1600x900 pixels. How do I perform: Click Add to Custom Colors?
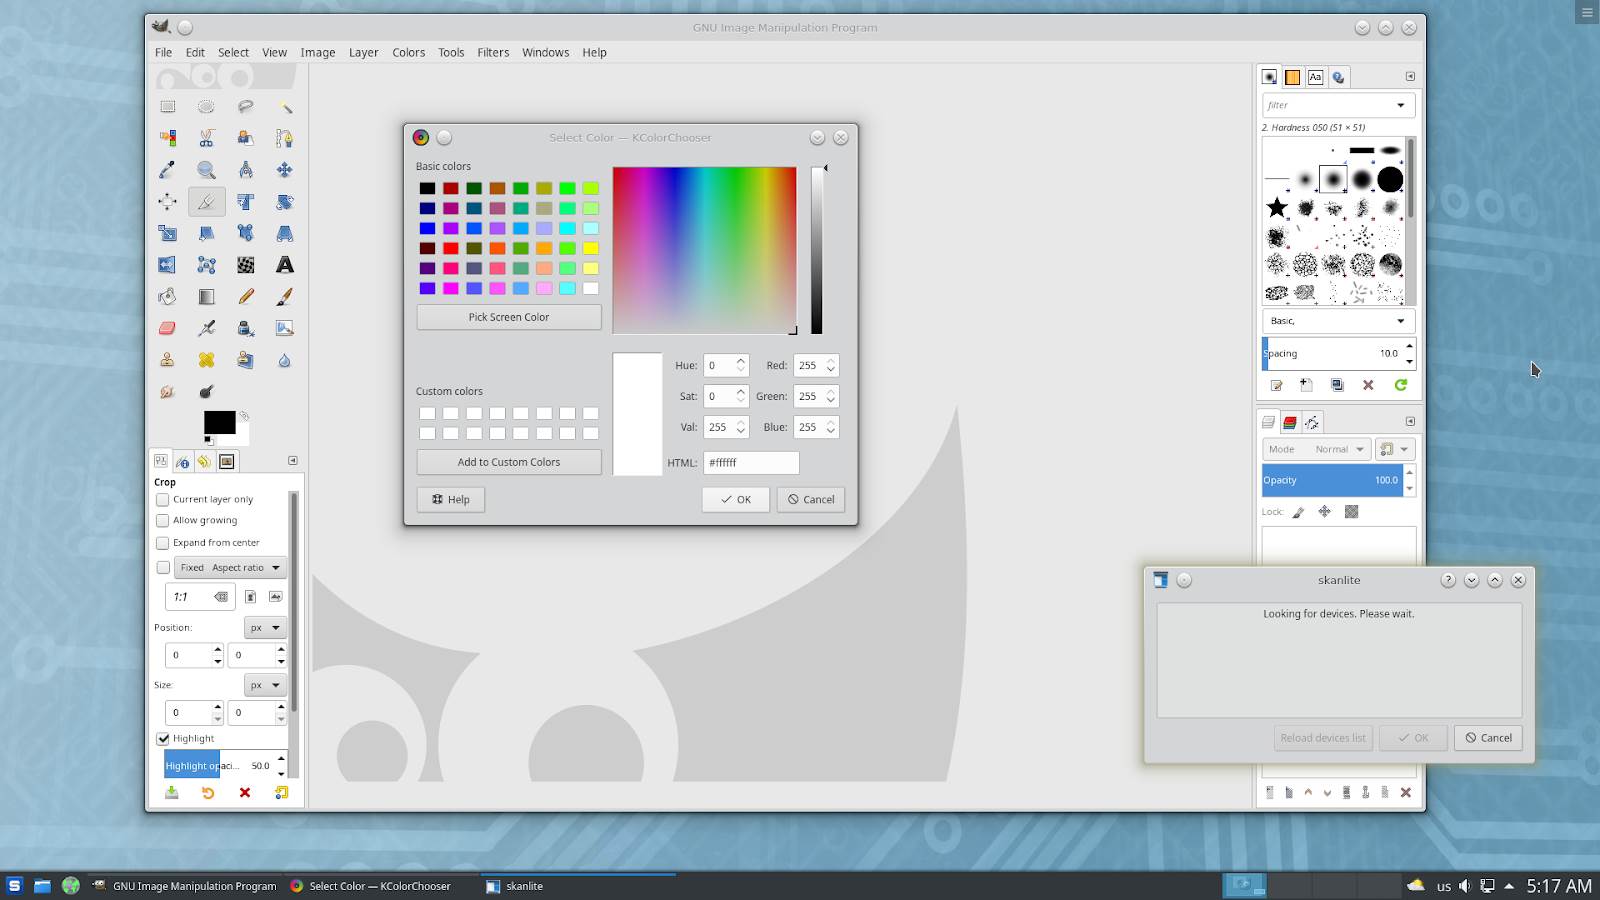tap(508, 462)
